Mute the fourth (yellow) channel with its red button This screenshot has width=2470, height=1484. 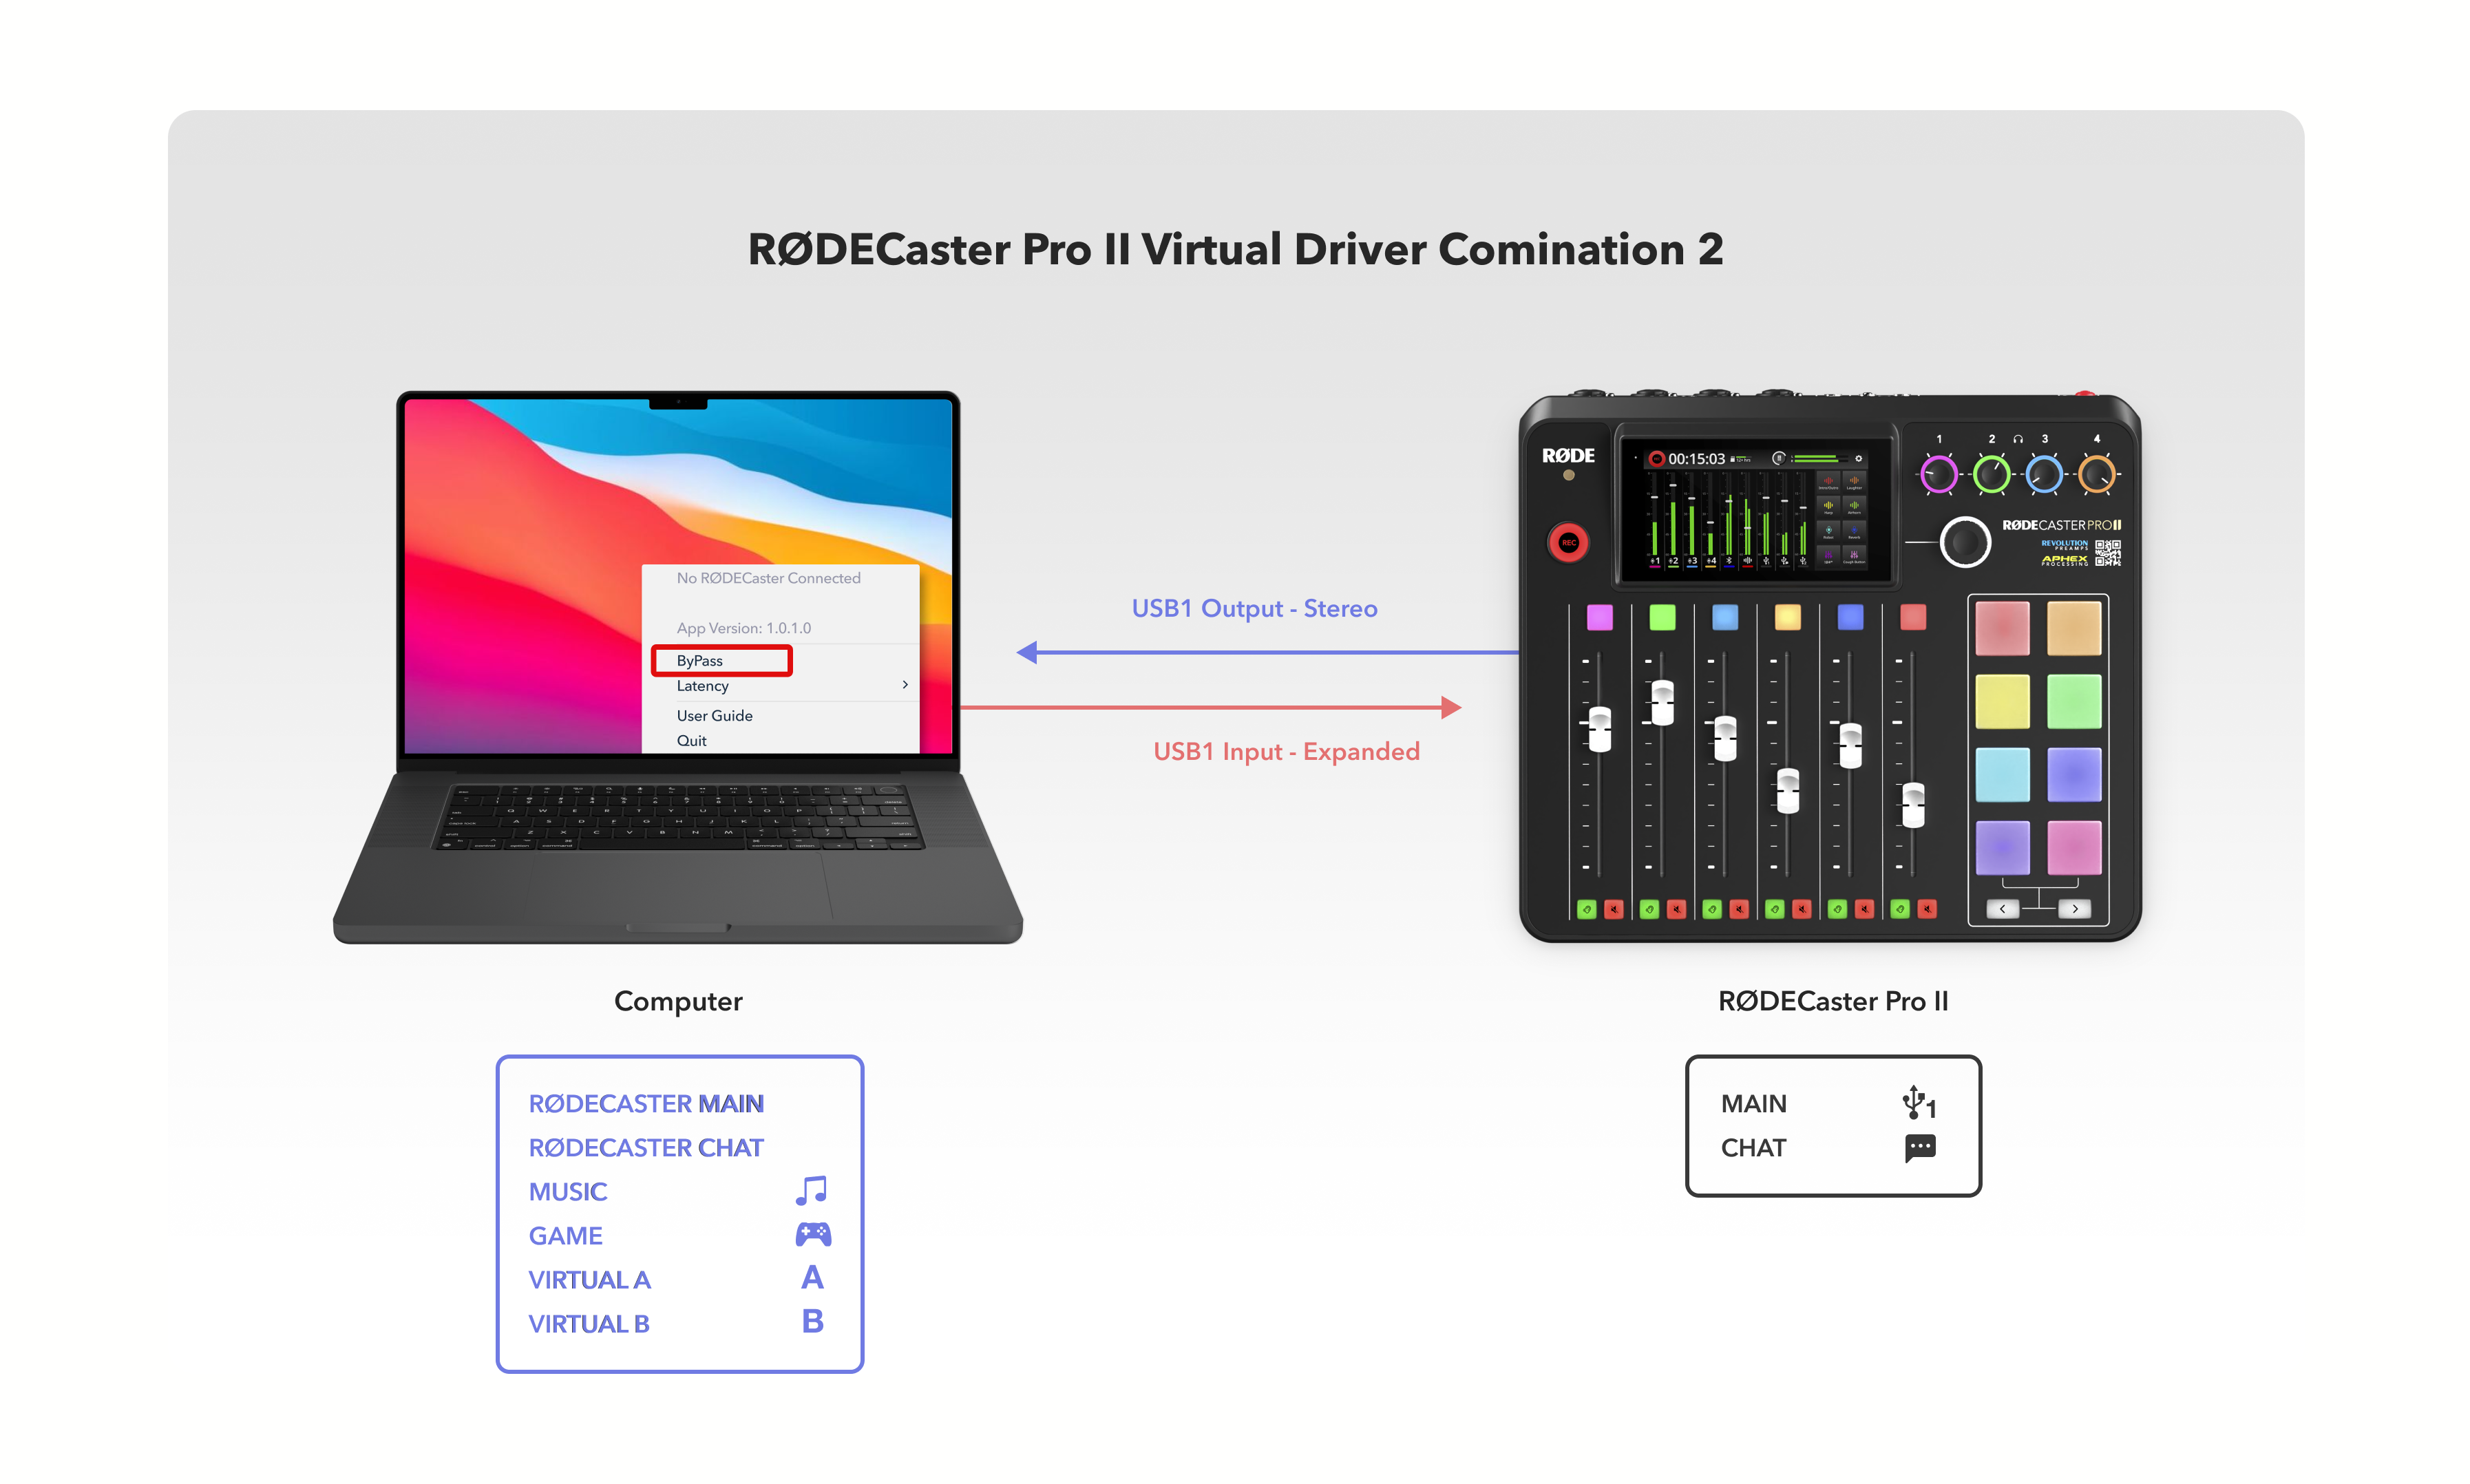coord(1801,908)
